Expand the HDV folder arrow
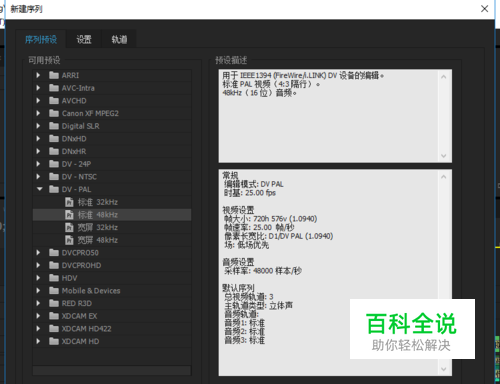 (38, 278)
